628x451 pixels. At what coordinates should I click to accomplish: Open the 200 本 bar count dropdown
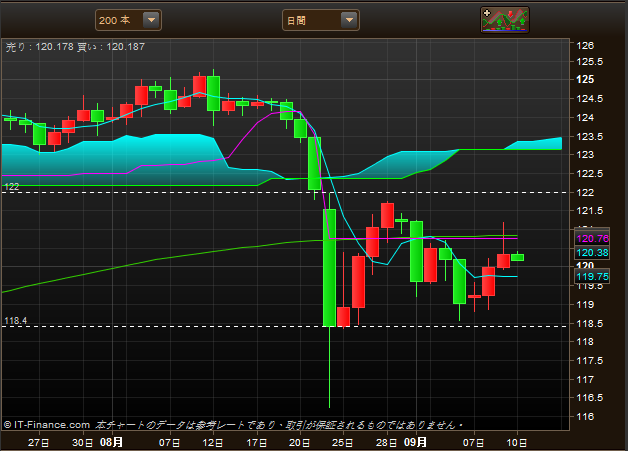(128, 20)
